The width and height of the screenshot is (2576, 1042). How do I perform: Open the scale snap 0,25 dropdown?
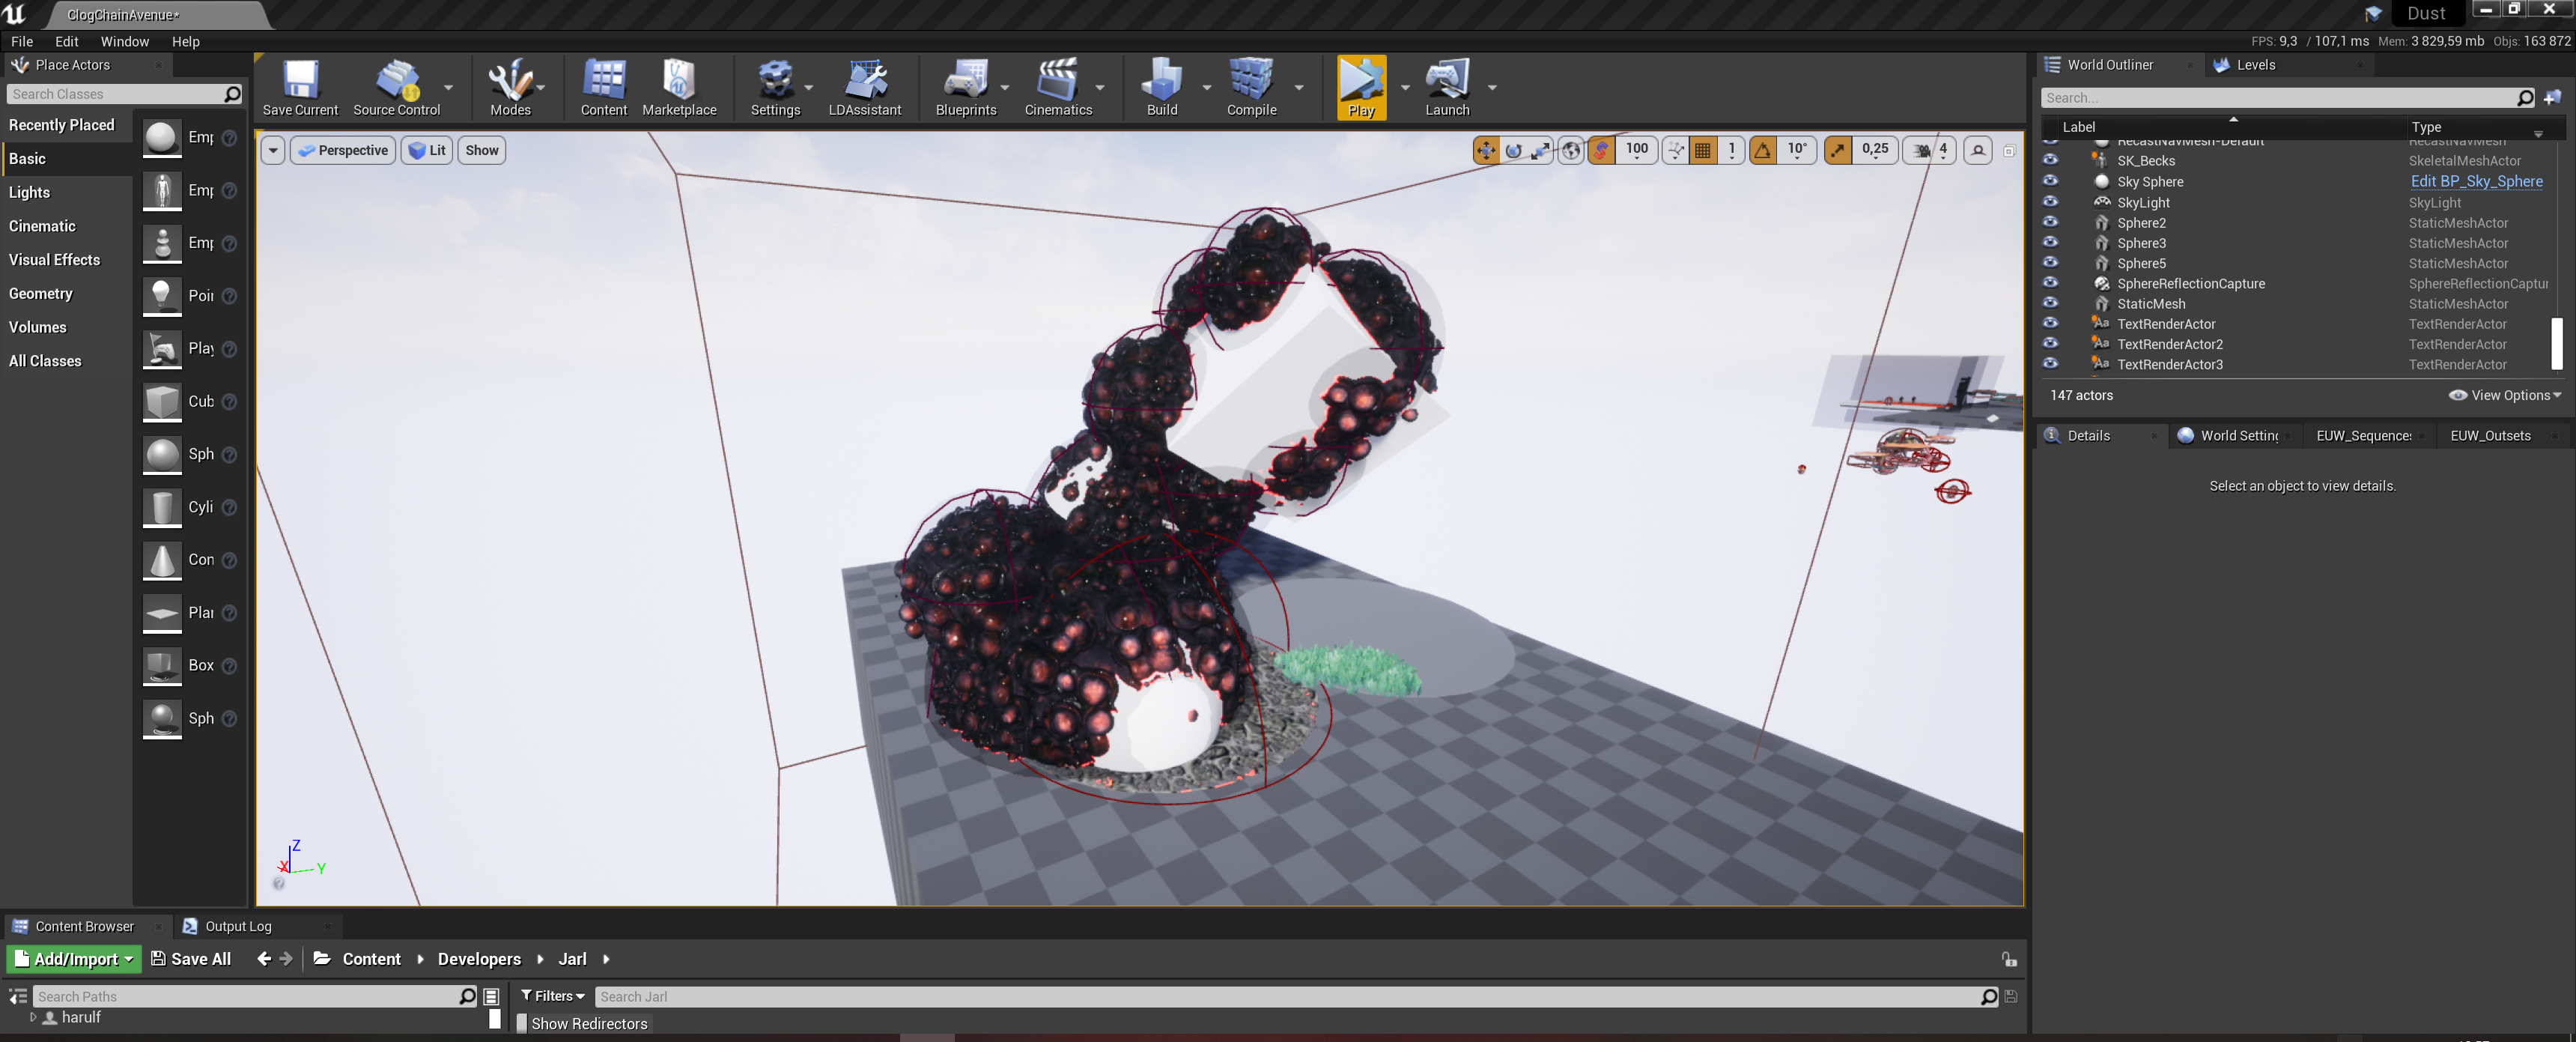point(1875,150)
